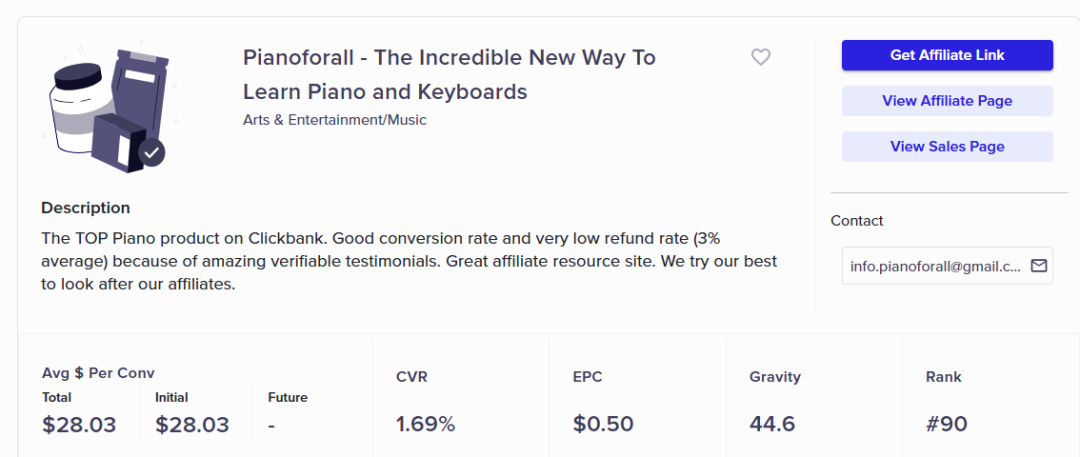Select the info.pianoforall contact email field
1080x457 pixels.
click(x=935, y=267)
